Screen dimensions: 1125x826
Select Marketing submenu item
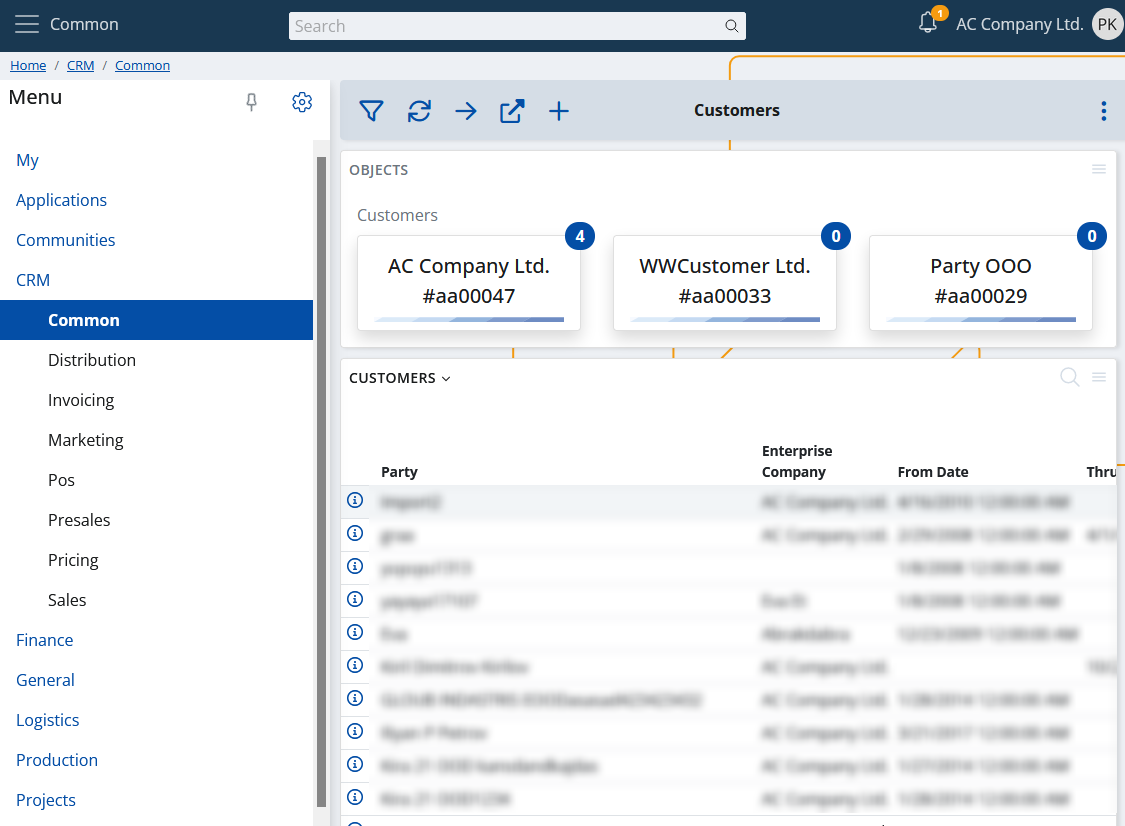pos(85,440)
